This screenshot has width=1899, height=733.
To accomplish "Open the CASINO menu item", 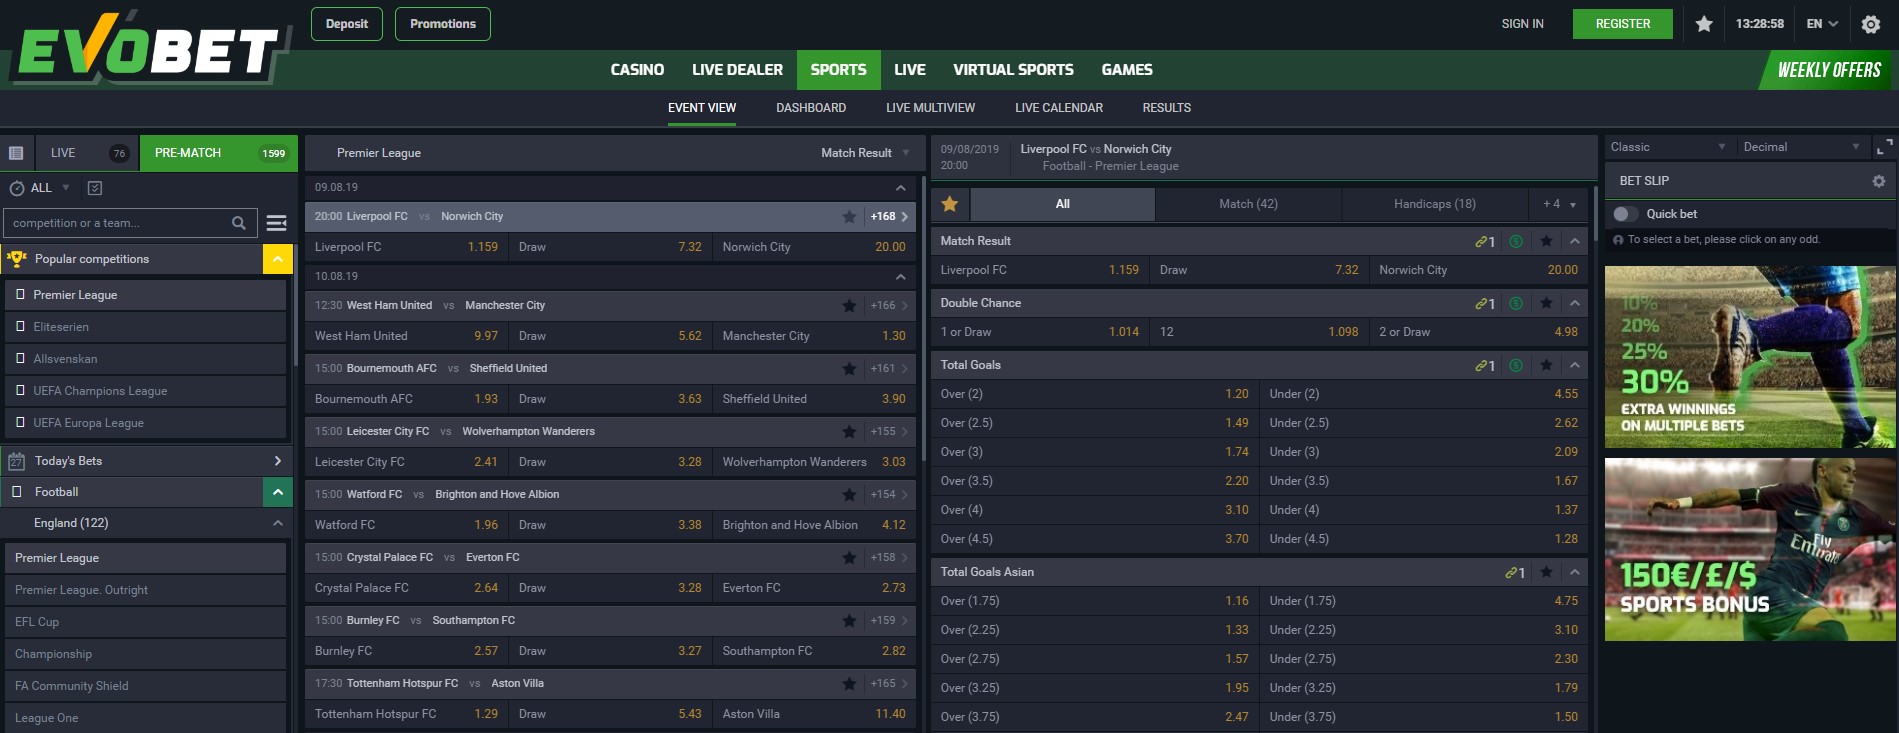I will tap(637, 70).
